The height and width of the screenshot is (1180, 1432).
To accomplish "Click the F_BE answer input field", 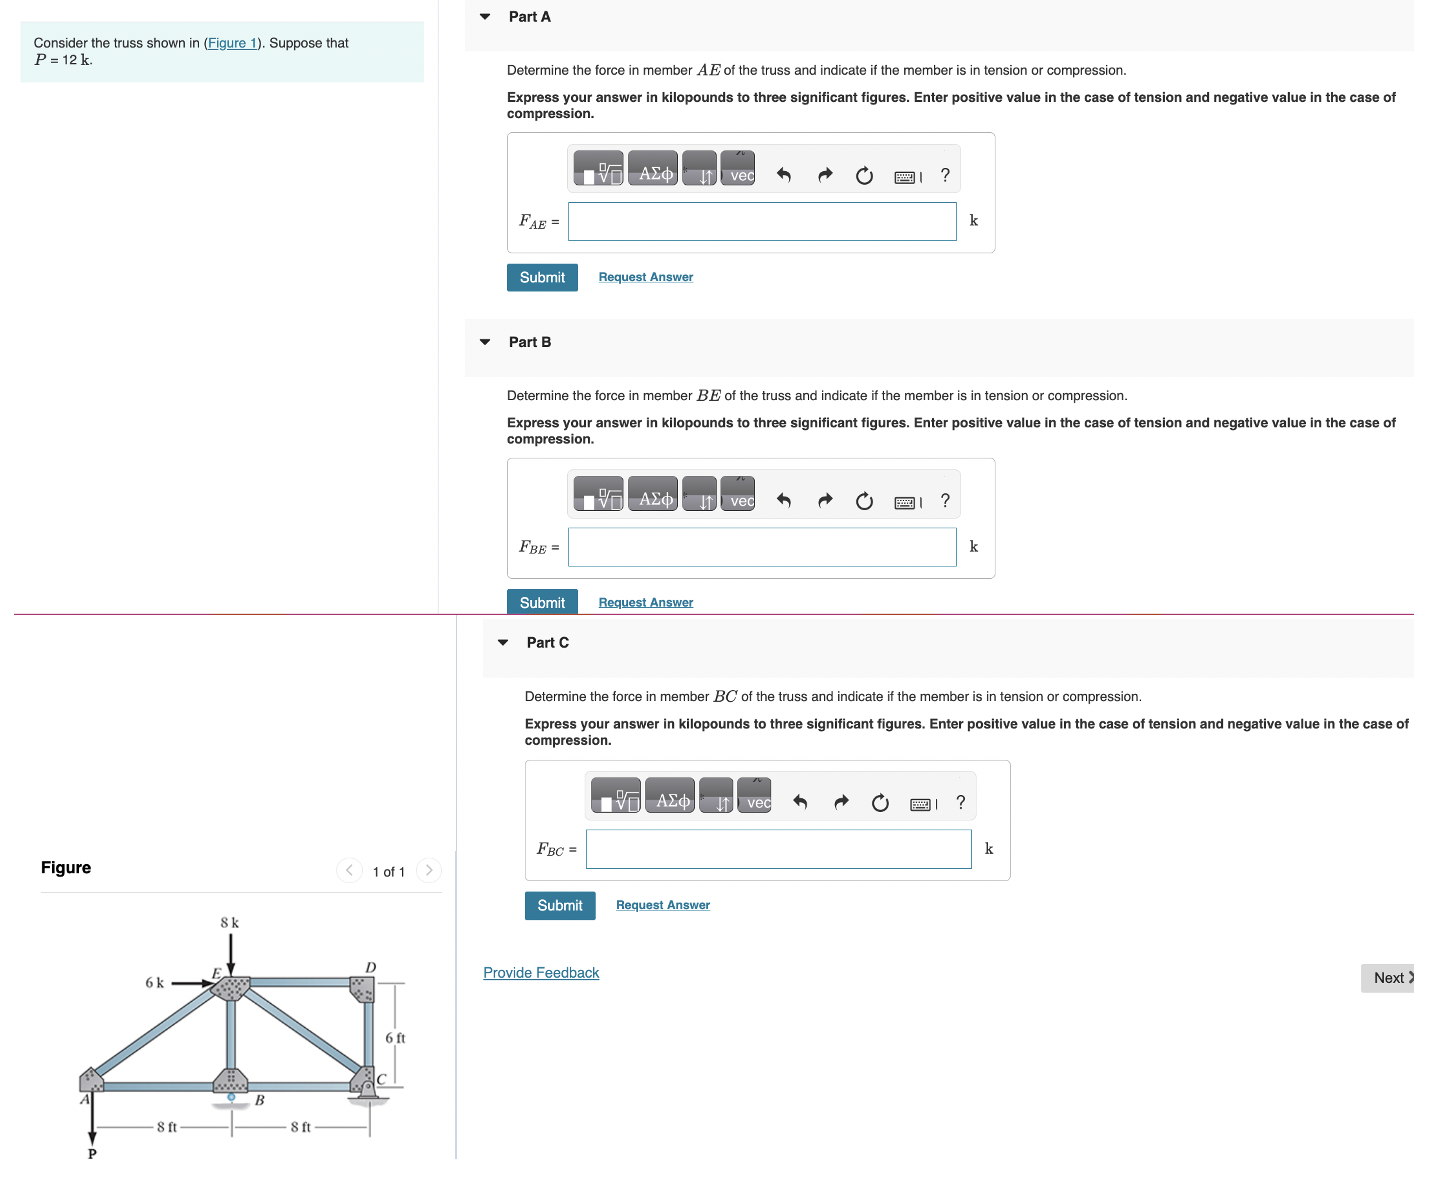I will click(762, 547).
